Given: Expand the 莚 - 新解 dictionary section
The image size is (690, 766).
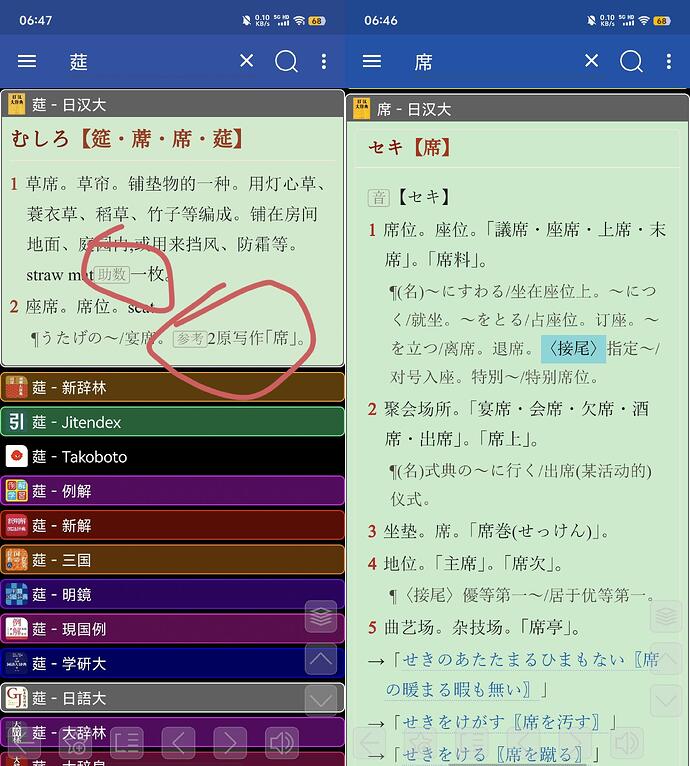Looking at the screenshot, I should pyautogui.click(x=172, y=526).
